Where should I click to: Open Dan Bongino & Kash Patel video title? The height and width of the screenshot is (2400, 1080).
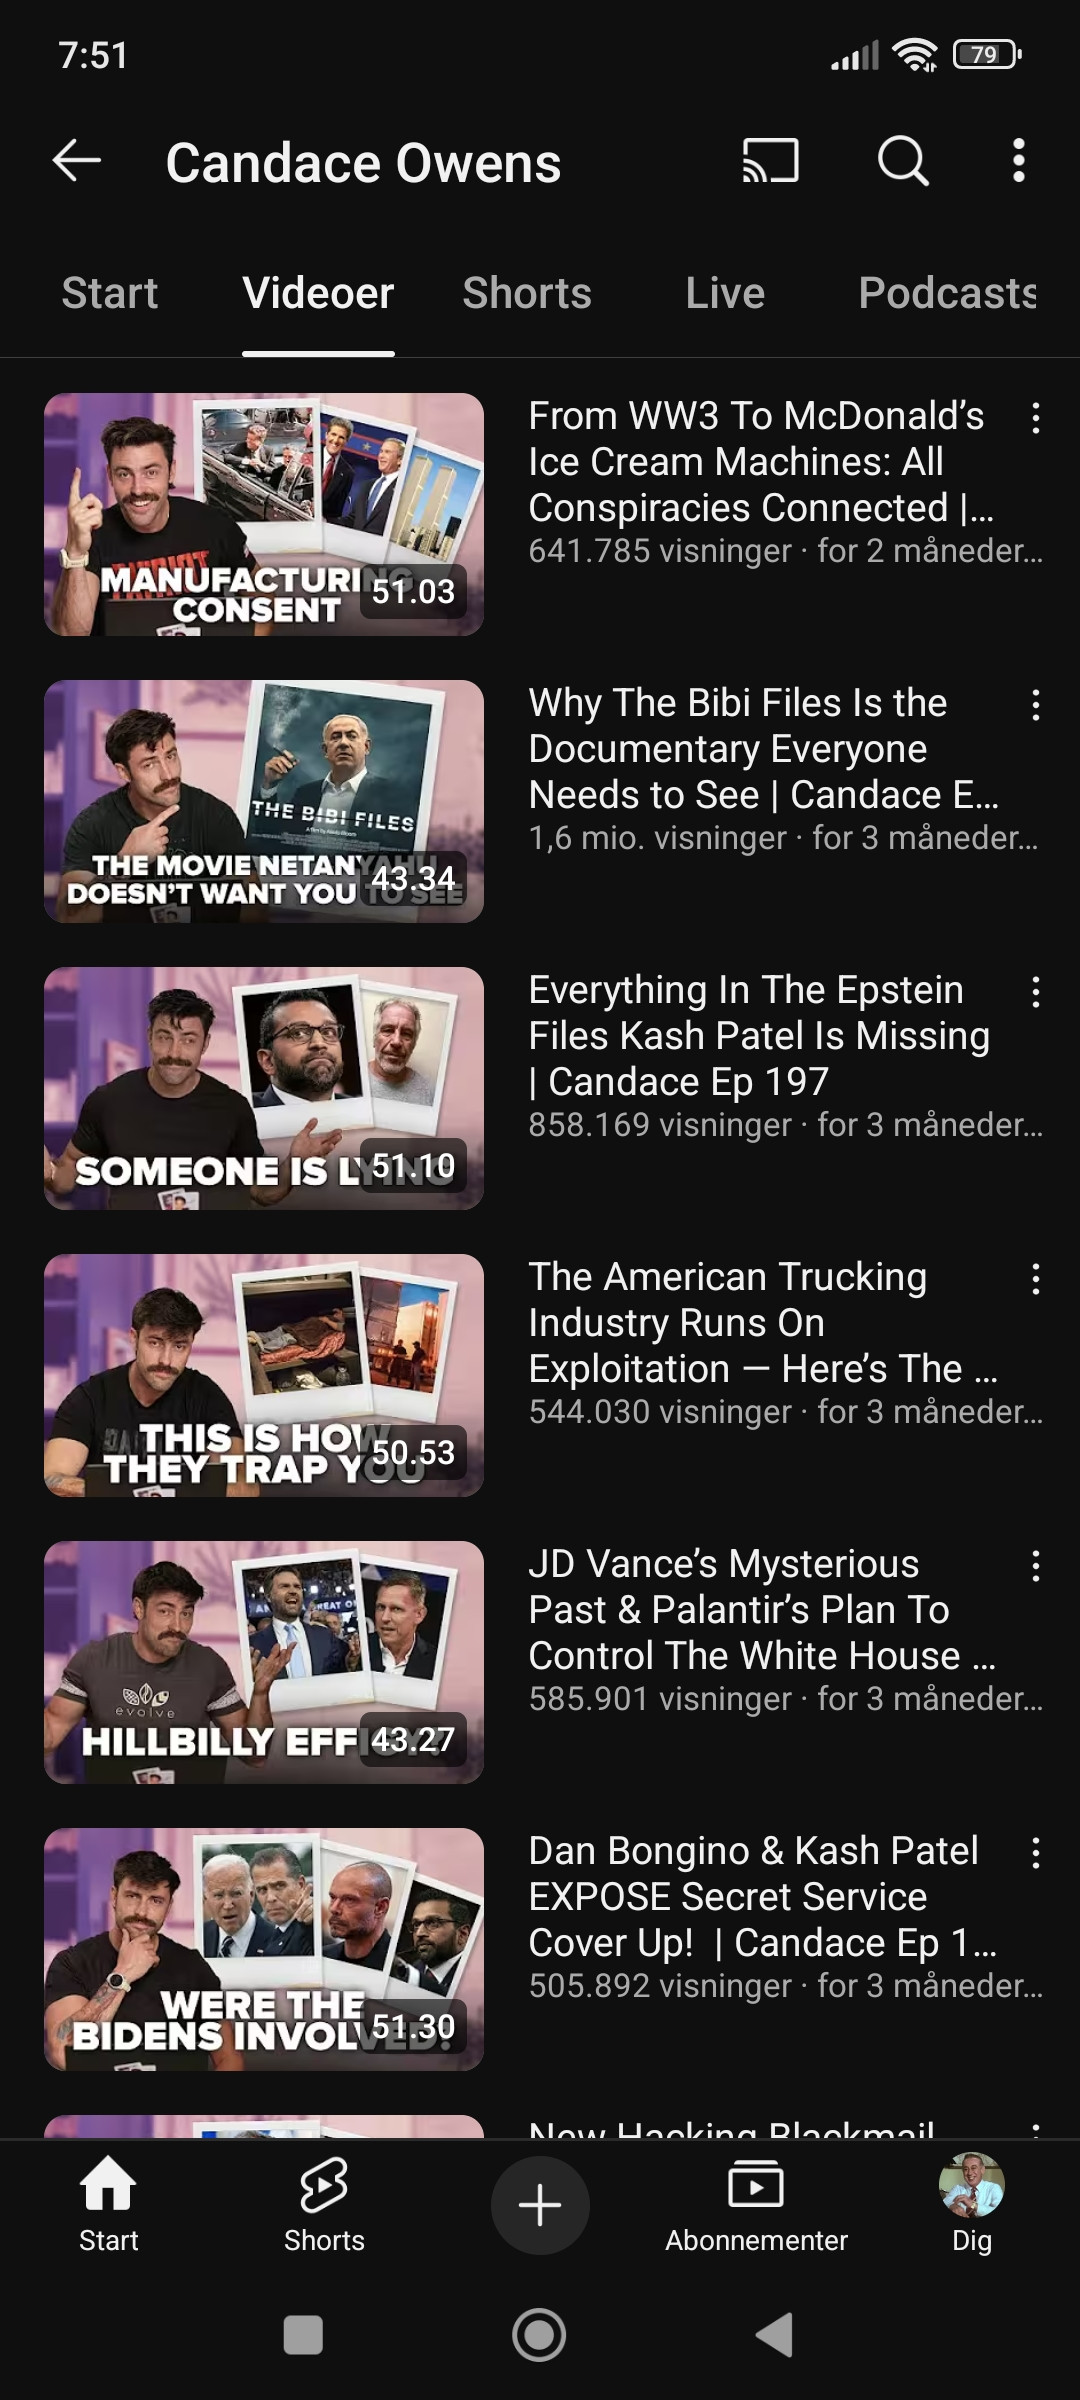[762, 1897]
